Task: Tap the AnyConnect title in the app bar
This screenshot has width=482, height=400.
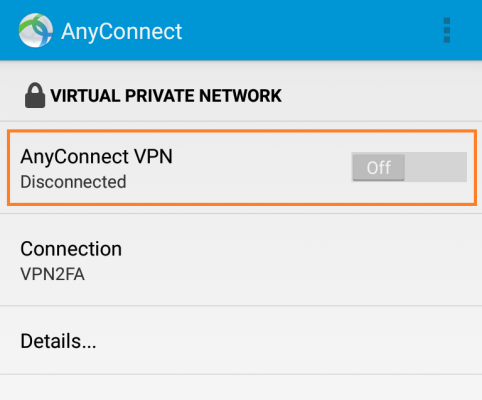Action: click(x=122, y=32)
